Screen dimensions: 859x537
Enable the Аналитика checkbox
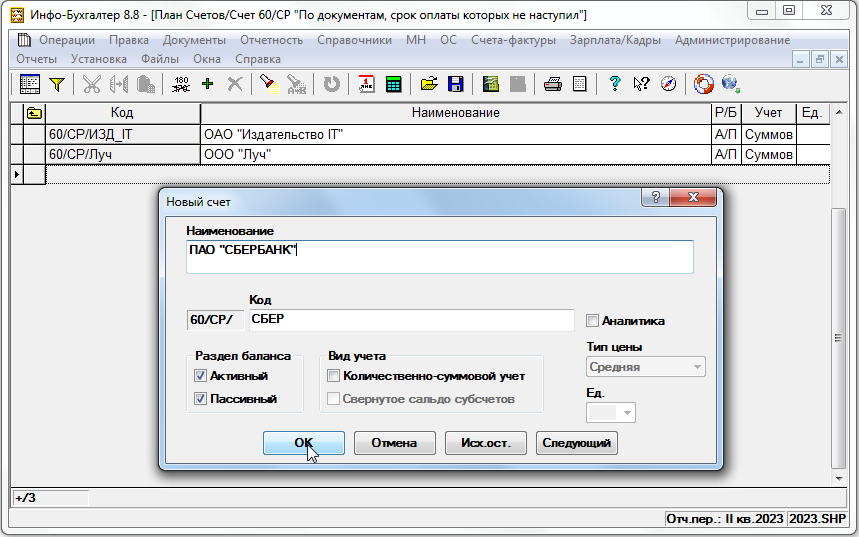pyautogui.click(x=592, y=321)
